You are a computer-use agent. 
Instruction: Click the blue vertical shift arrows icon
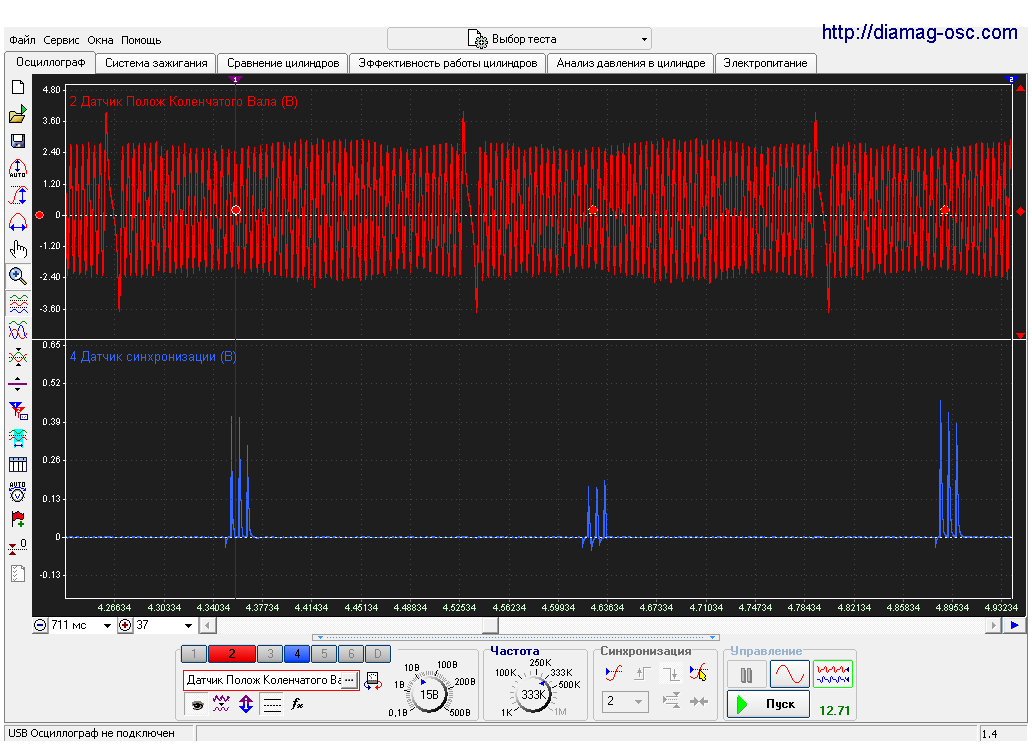[x=245, y=704]
